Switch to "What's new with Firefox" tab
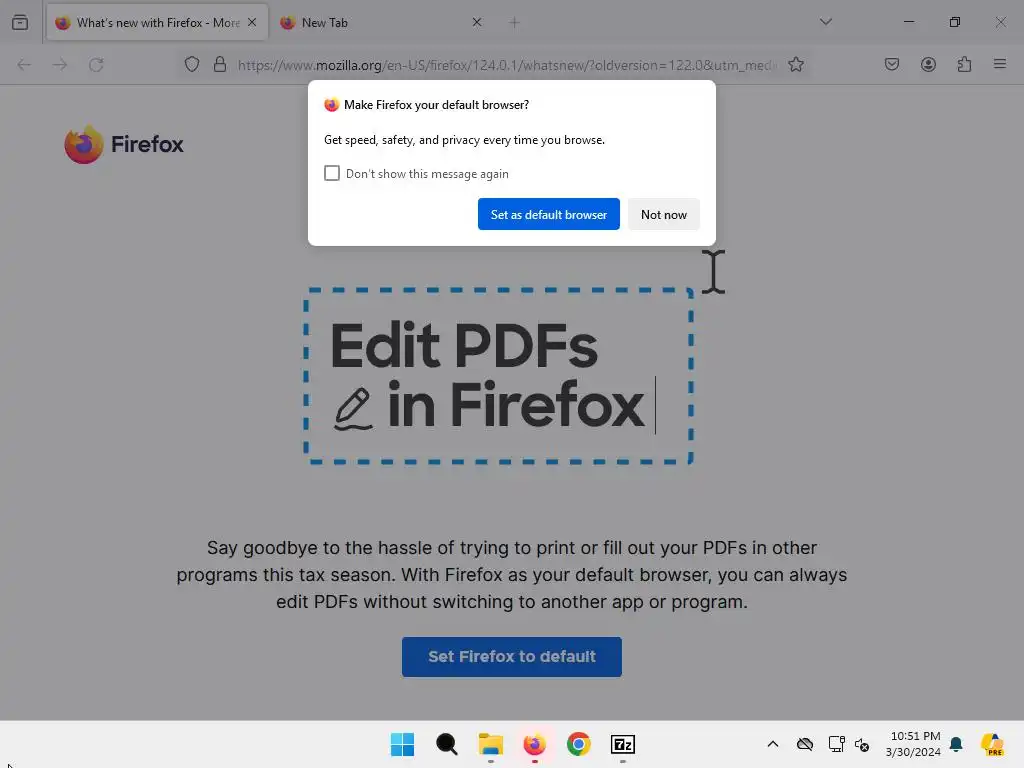This screenshot has height=768, width=1024. [x=157, y=23]
